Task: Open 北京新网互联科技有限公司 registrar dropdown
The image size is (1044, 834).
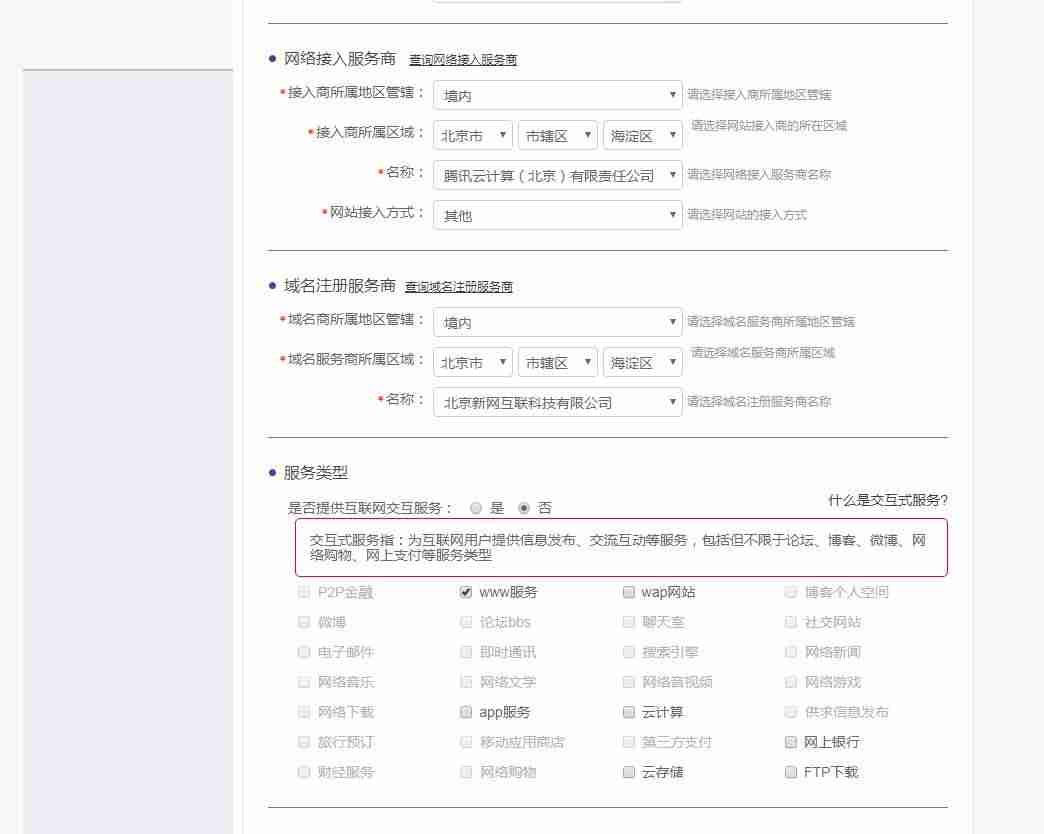Action: [557, 402]
